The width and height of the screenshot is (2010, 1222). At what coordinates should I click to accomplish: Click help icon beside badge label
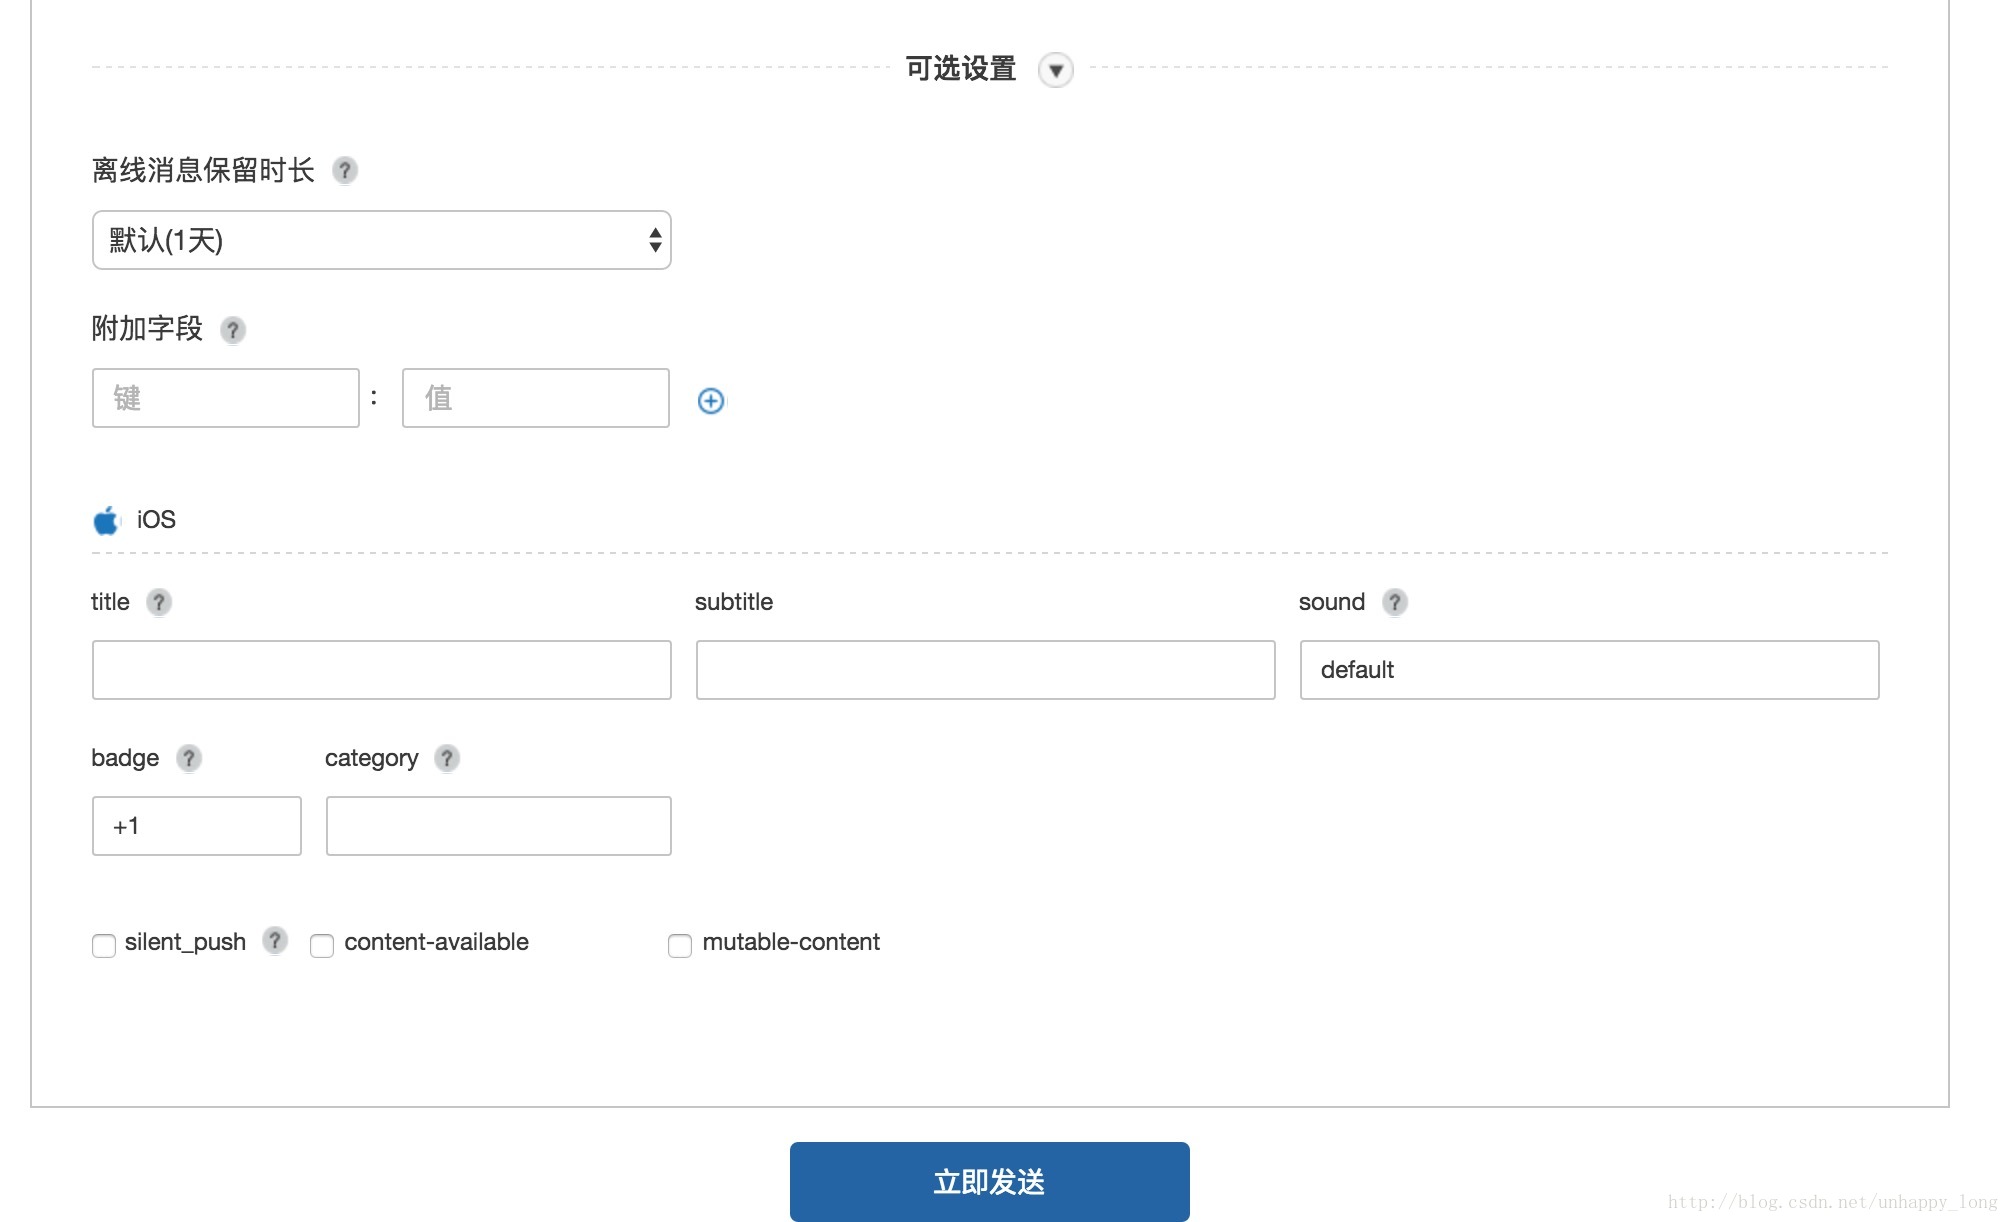pos(189,758)
